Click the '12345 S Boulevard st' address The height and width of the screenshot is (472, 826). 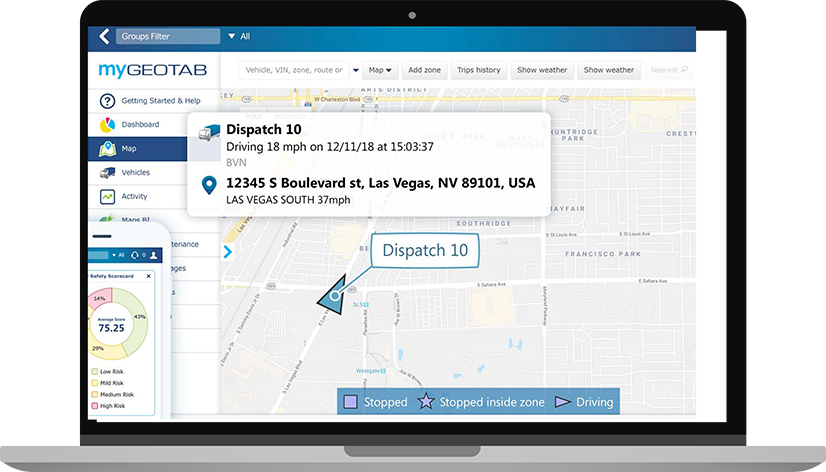(x=380, y=183)
